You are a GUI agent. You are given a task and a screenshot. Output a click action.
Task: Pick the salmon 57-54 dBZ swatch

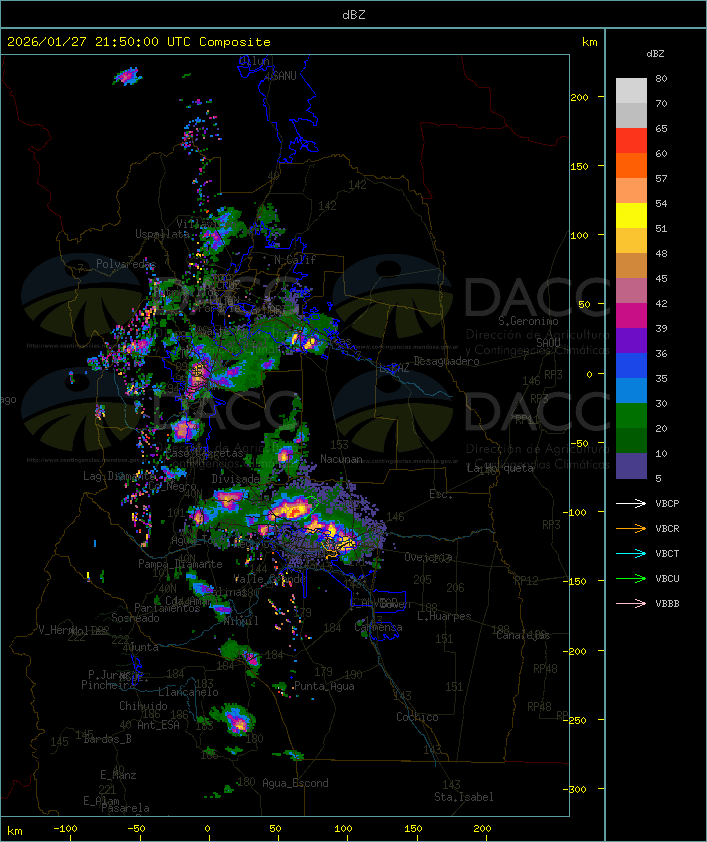pyautogui.click(x=631, y=191)
